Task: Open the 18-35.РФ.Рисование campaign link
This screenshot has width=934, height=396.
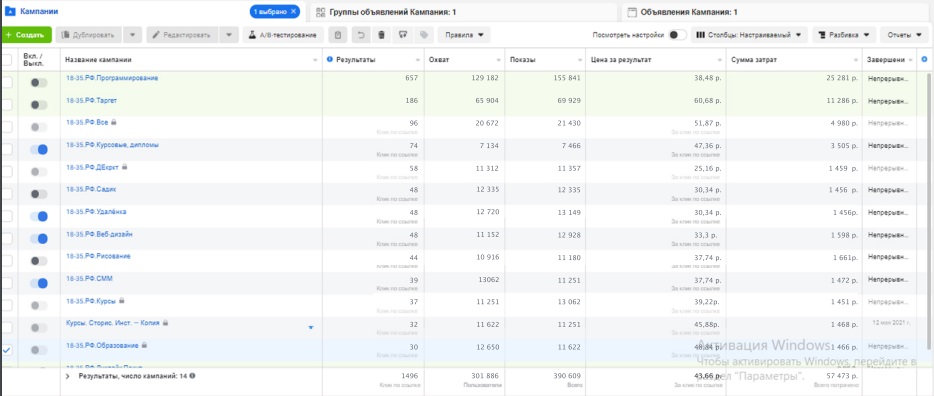Action: [98, 256]
